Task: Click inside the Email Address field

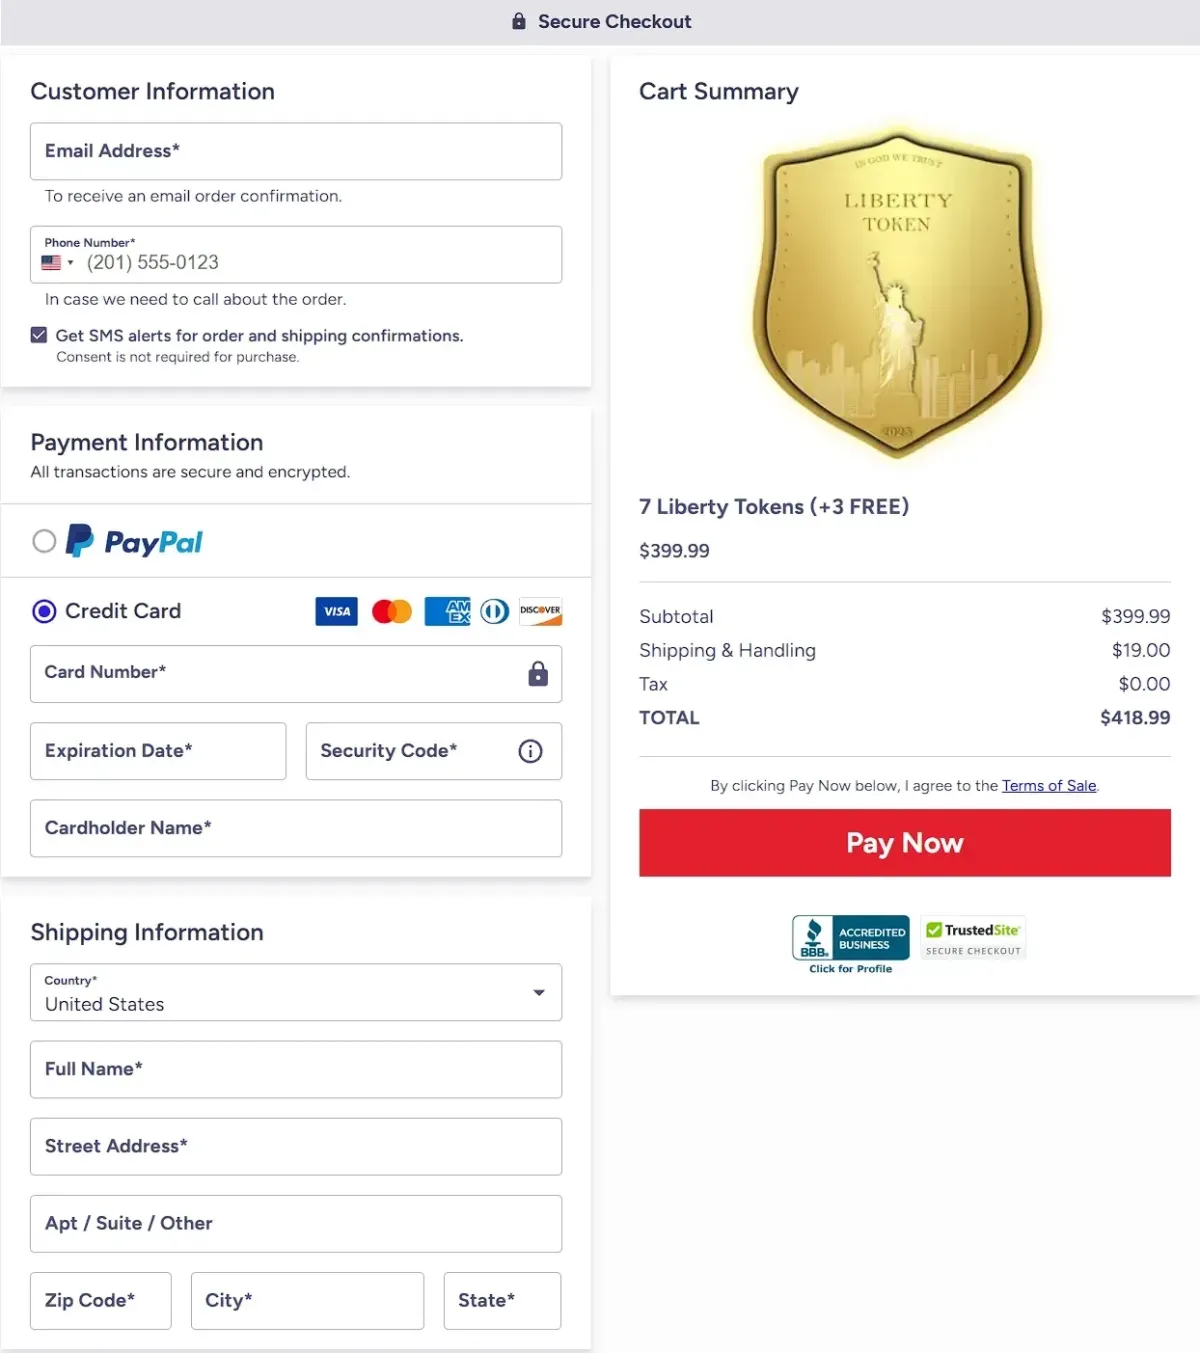Action: tap(296, 152)
